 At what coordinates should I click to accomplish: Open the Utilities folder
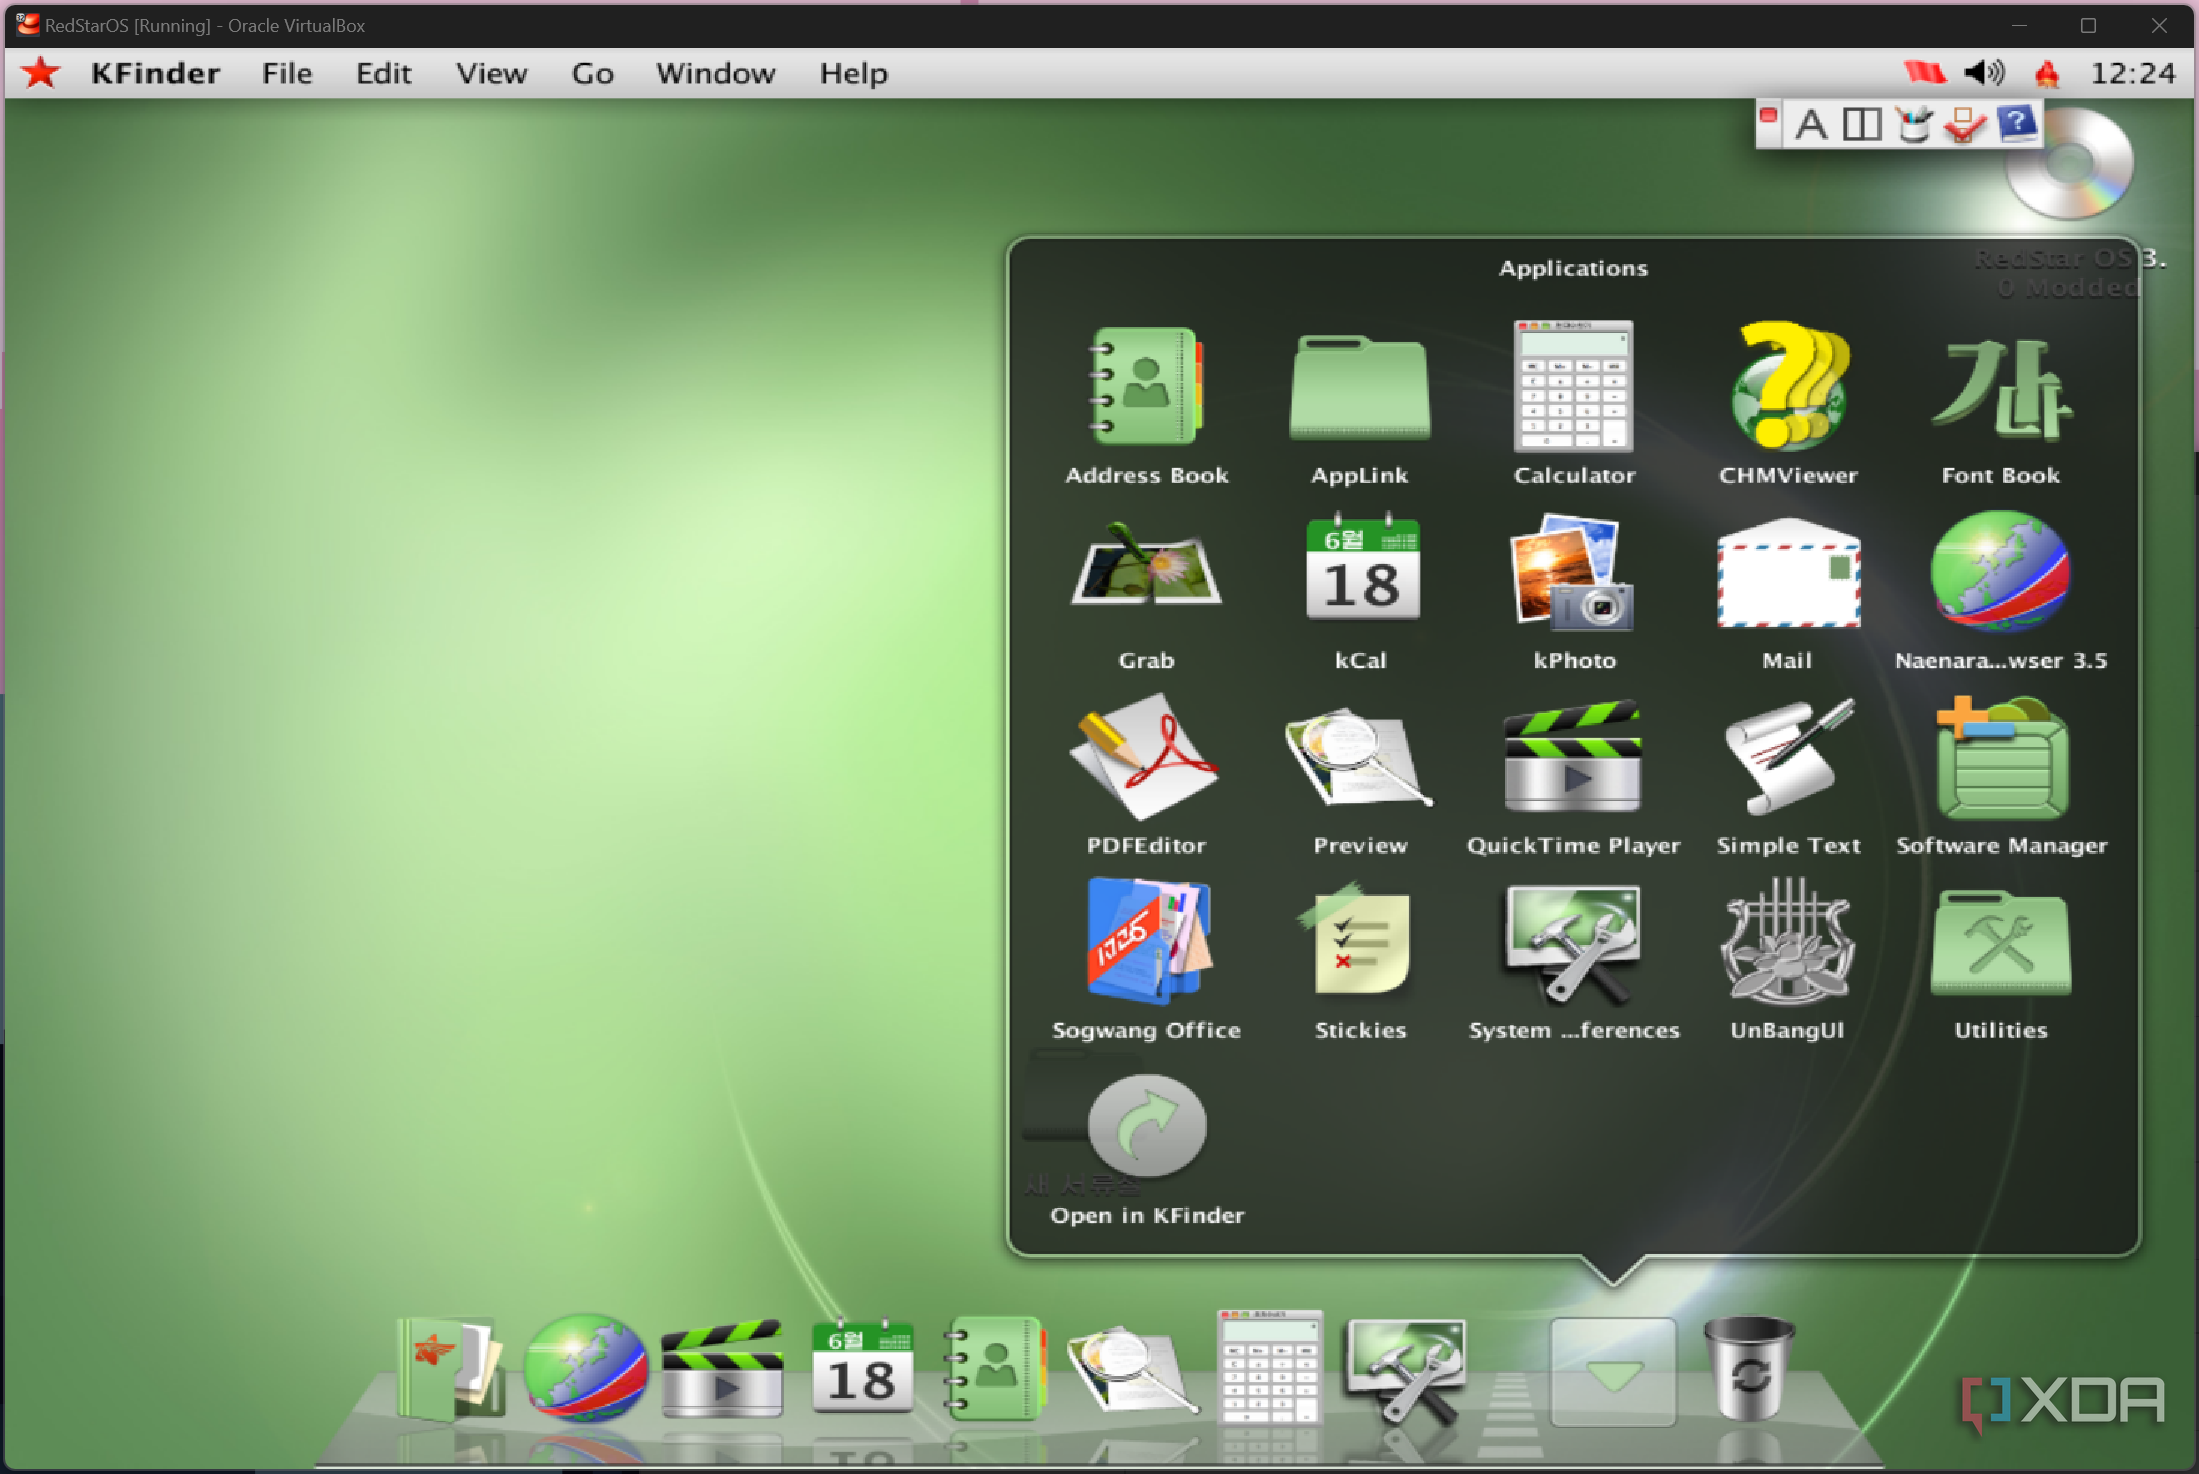[x=2000, y=942]
